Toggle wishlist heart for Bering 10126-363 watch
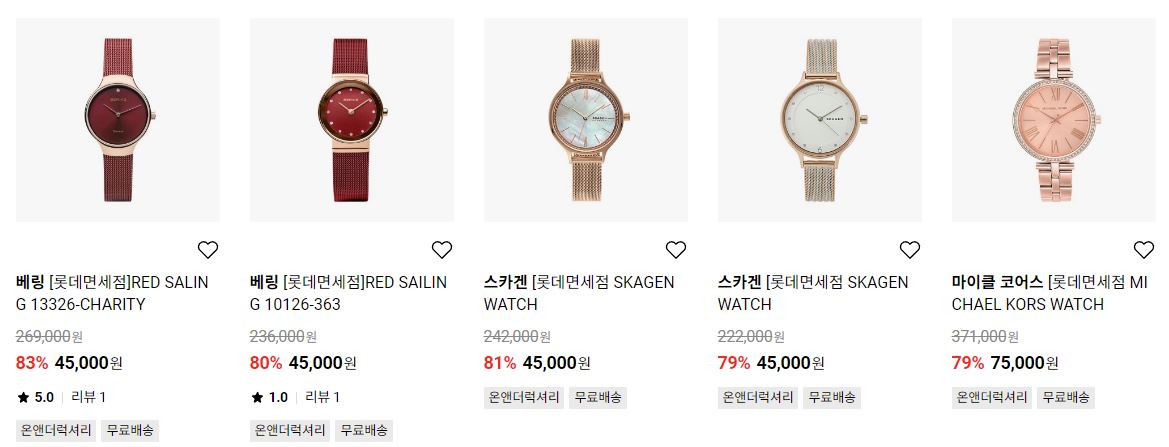1169x447 pixels. coord(442,250)
